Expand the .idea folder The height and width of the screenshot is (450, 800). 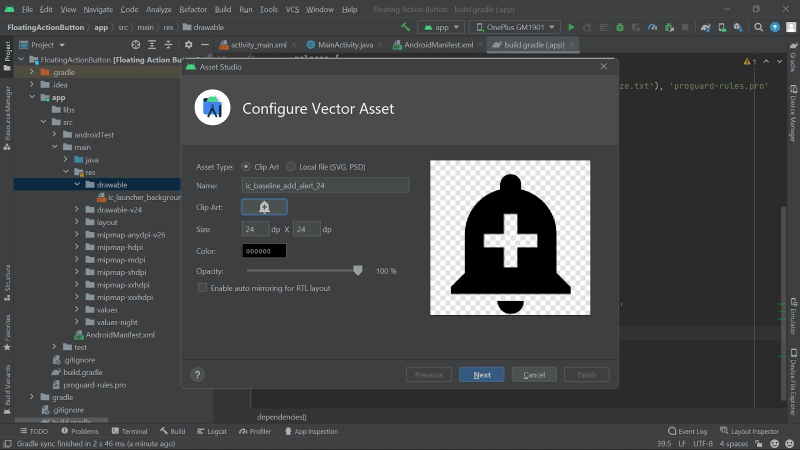coord(32,85)
